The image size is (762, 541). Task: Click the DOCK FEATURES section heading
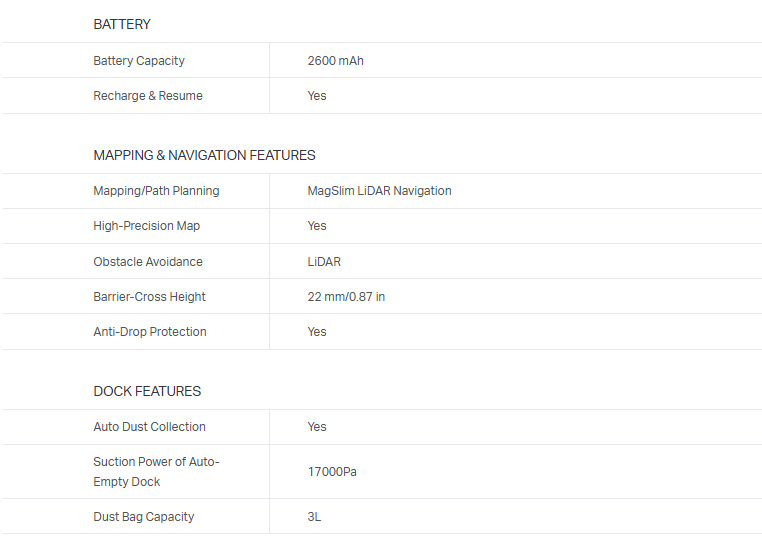(147, 391)
